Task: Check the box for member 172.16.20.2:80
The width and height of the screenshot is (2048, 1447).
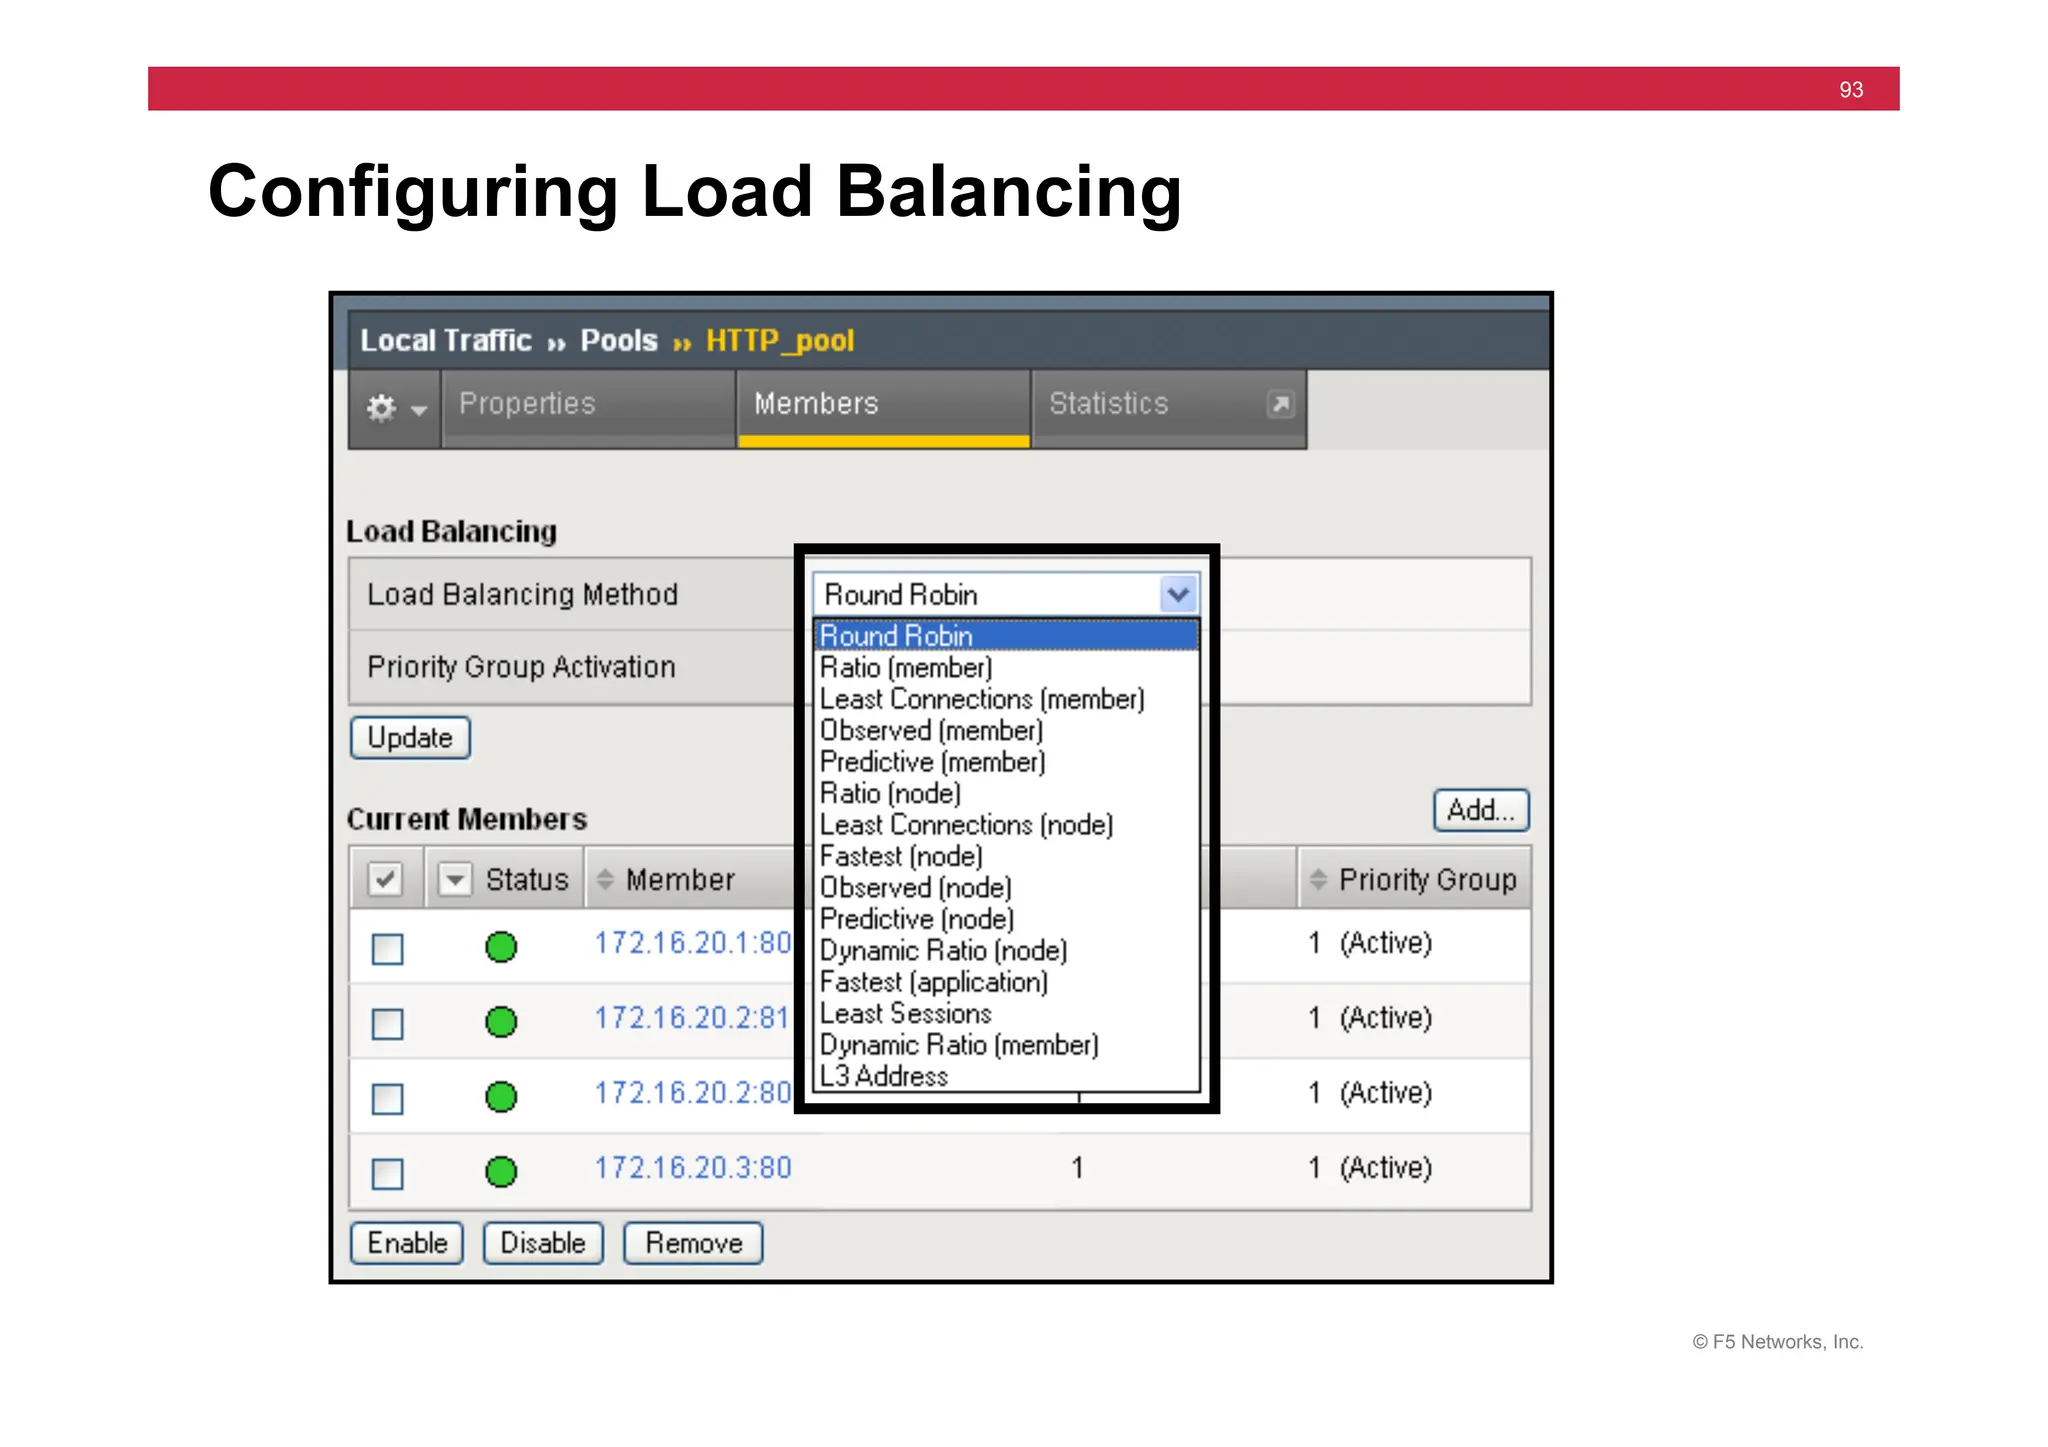Action: [387, 1098]
